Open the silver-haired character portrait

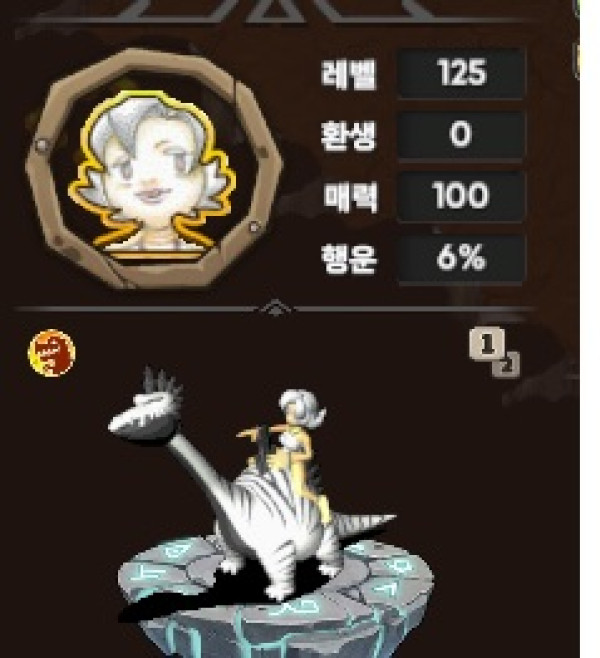(x=153, y=172)
